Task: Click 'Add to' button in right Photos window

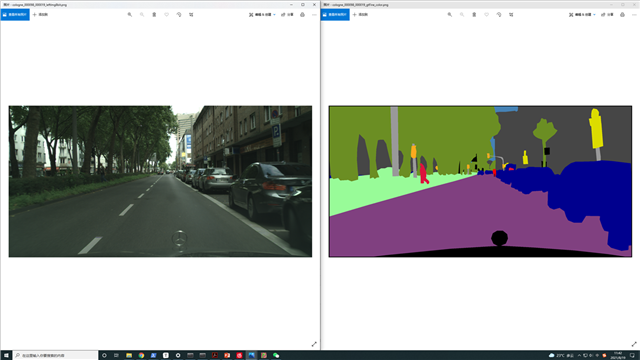Action: (360, 15)
